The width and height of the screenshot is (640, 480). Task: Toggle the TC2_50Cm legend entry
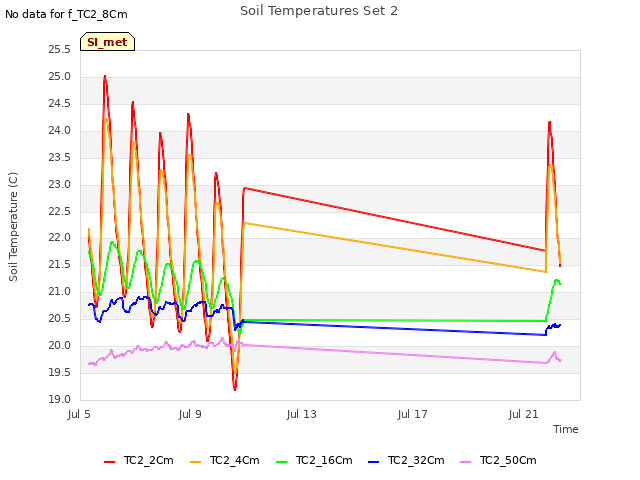coord(498,460)
